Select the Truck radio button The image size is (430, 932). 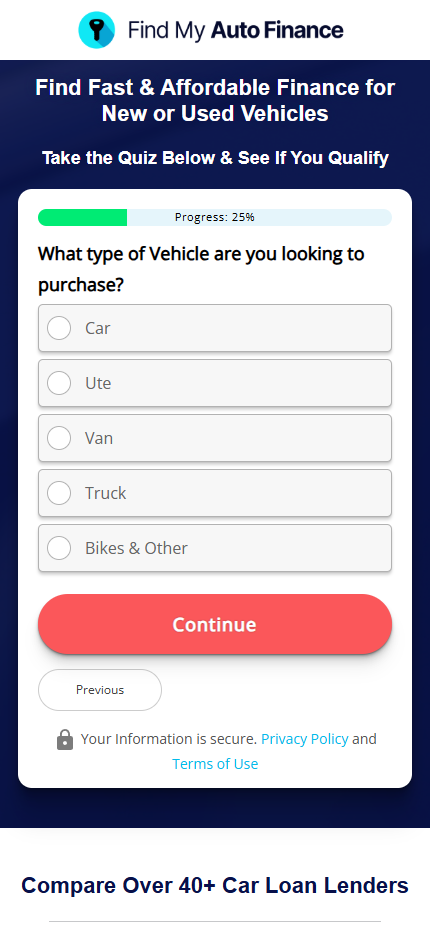(x=59, y=493)
